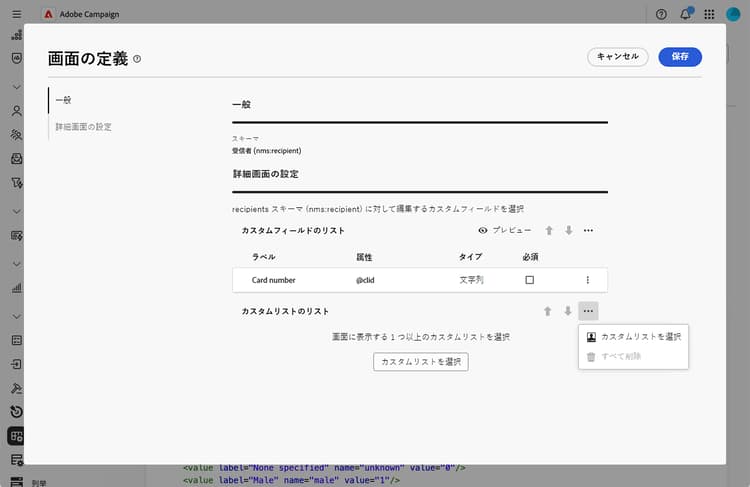Image resolution: width=750 pixels, height=487 pixels.
Task: Open the user profile avatar
Action: pos(733,14)
